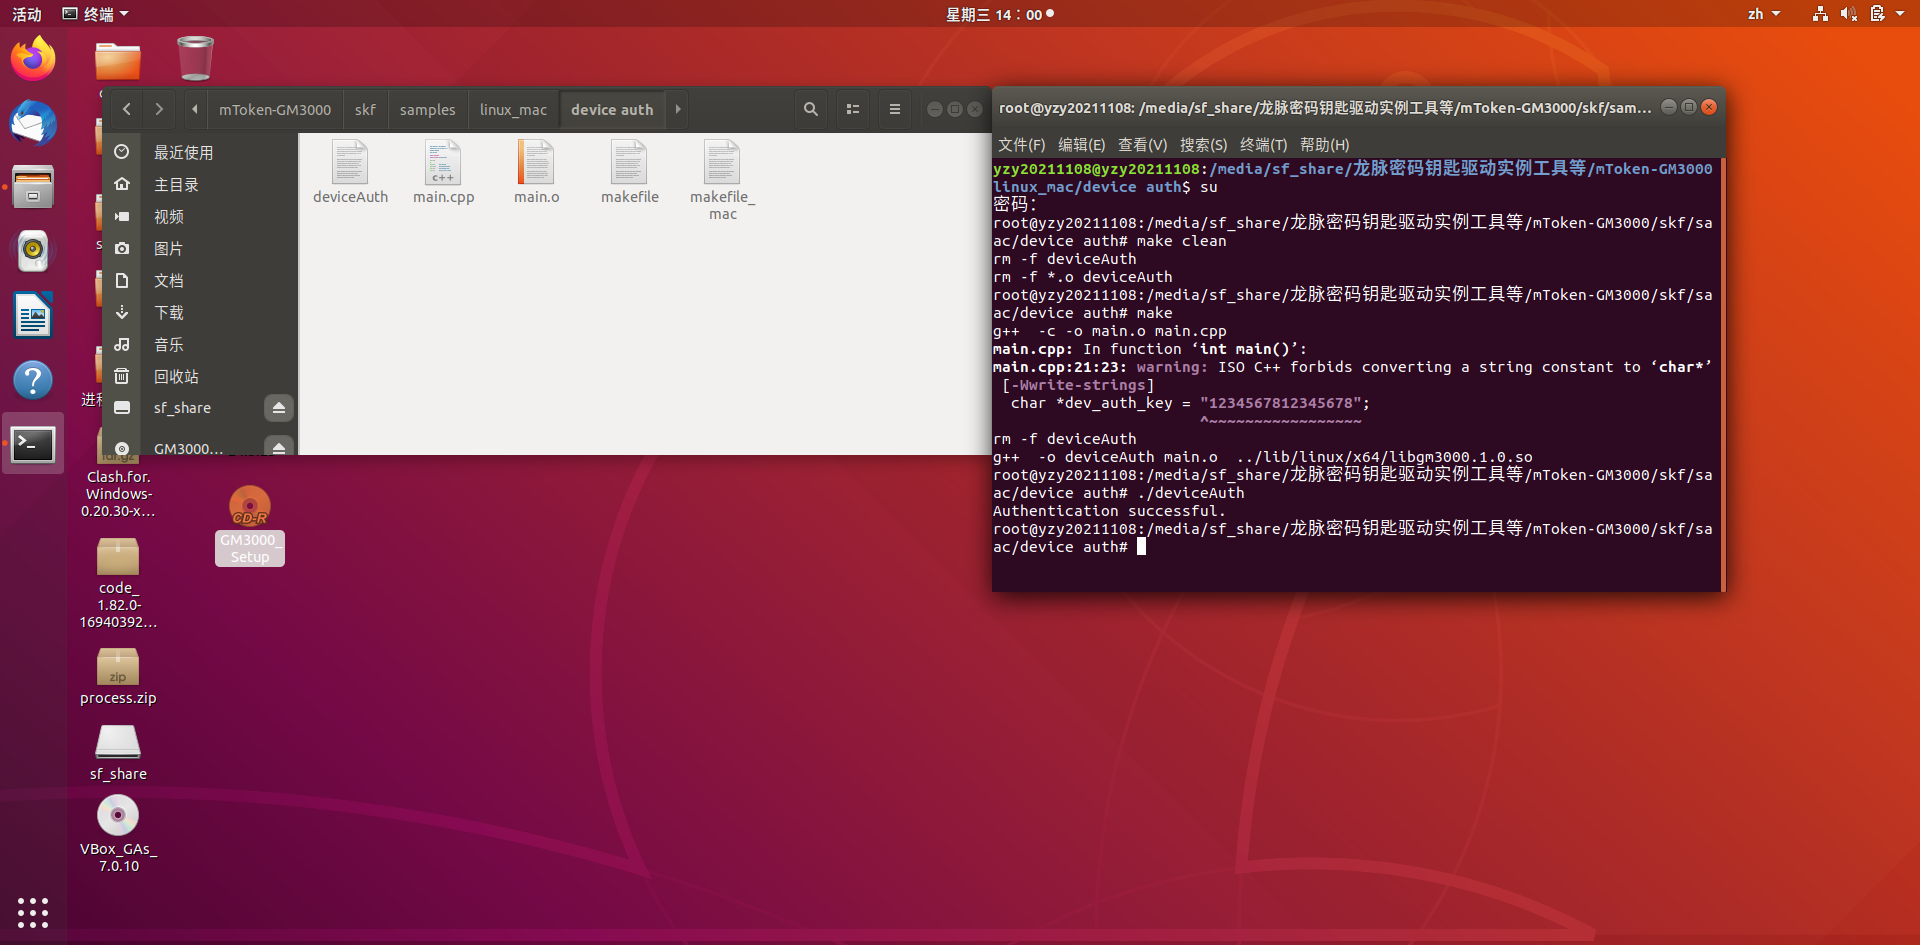Open sf_share location in sidebar
The height and width of the screenshot is (945, 1920).
(183, 408)
